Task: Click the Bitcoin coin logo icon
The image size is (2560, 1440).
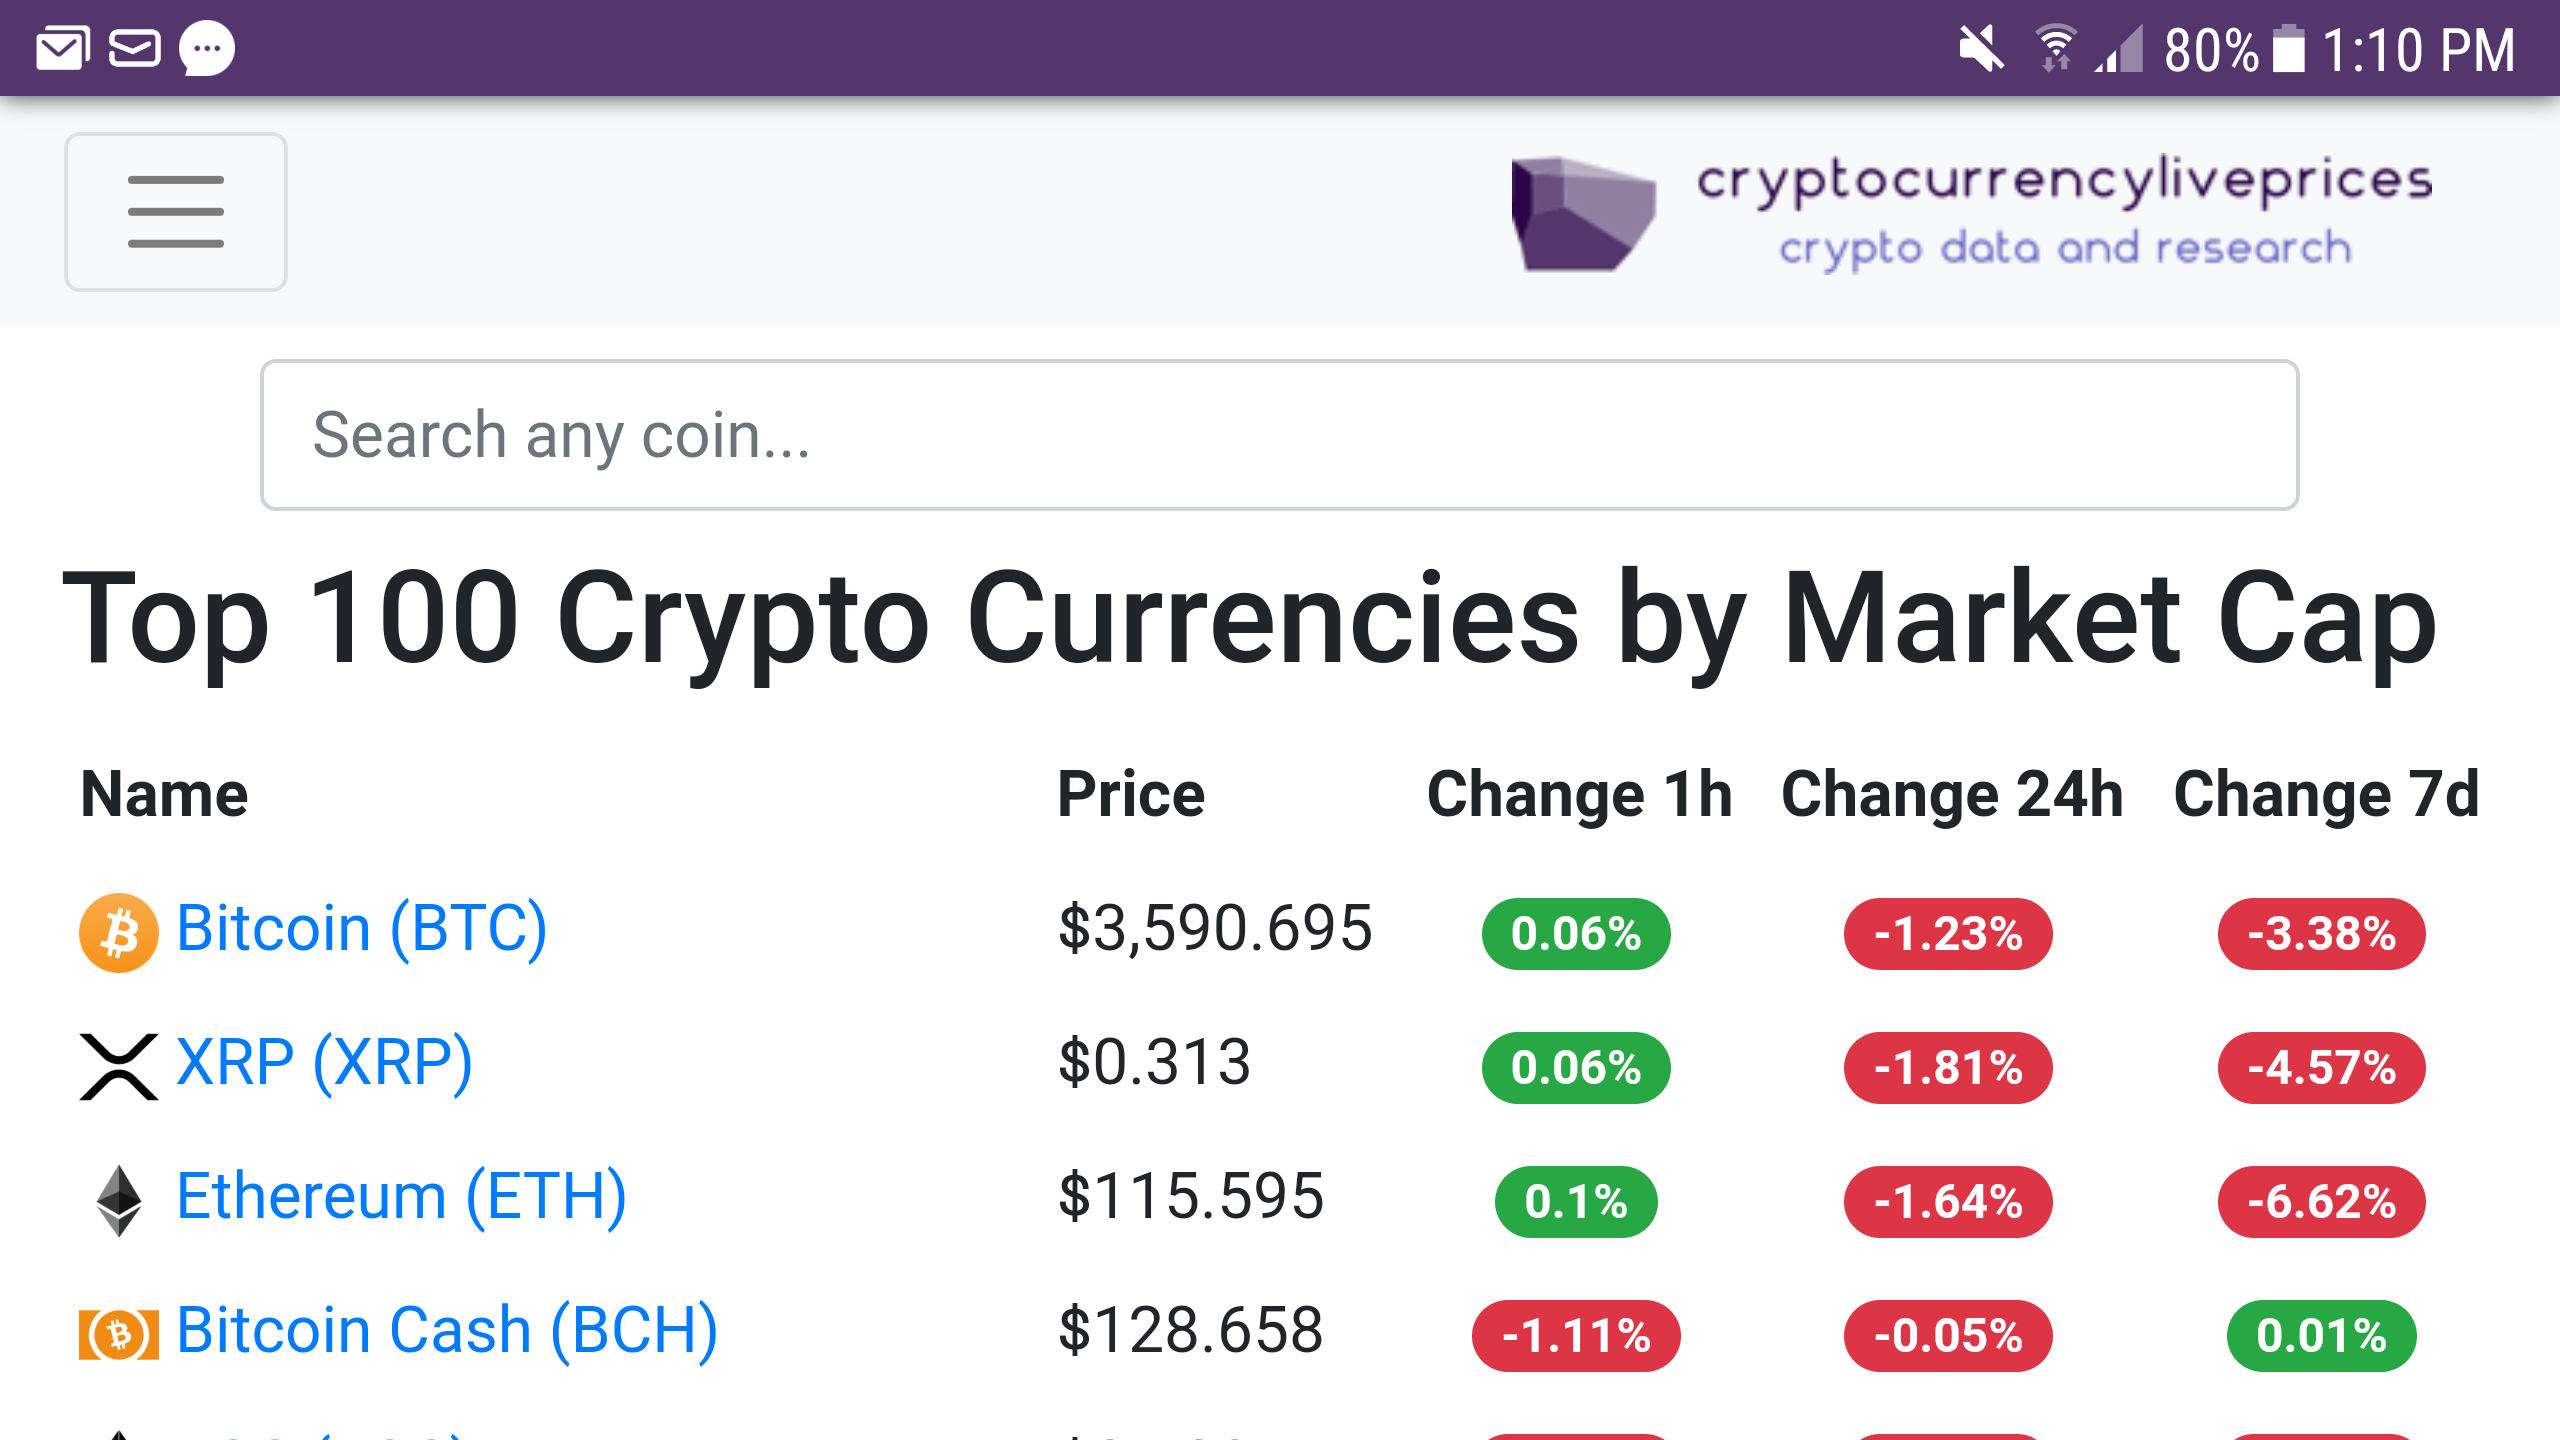Action: [117, 928]
